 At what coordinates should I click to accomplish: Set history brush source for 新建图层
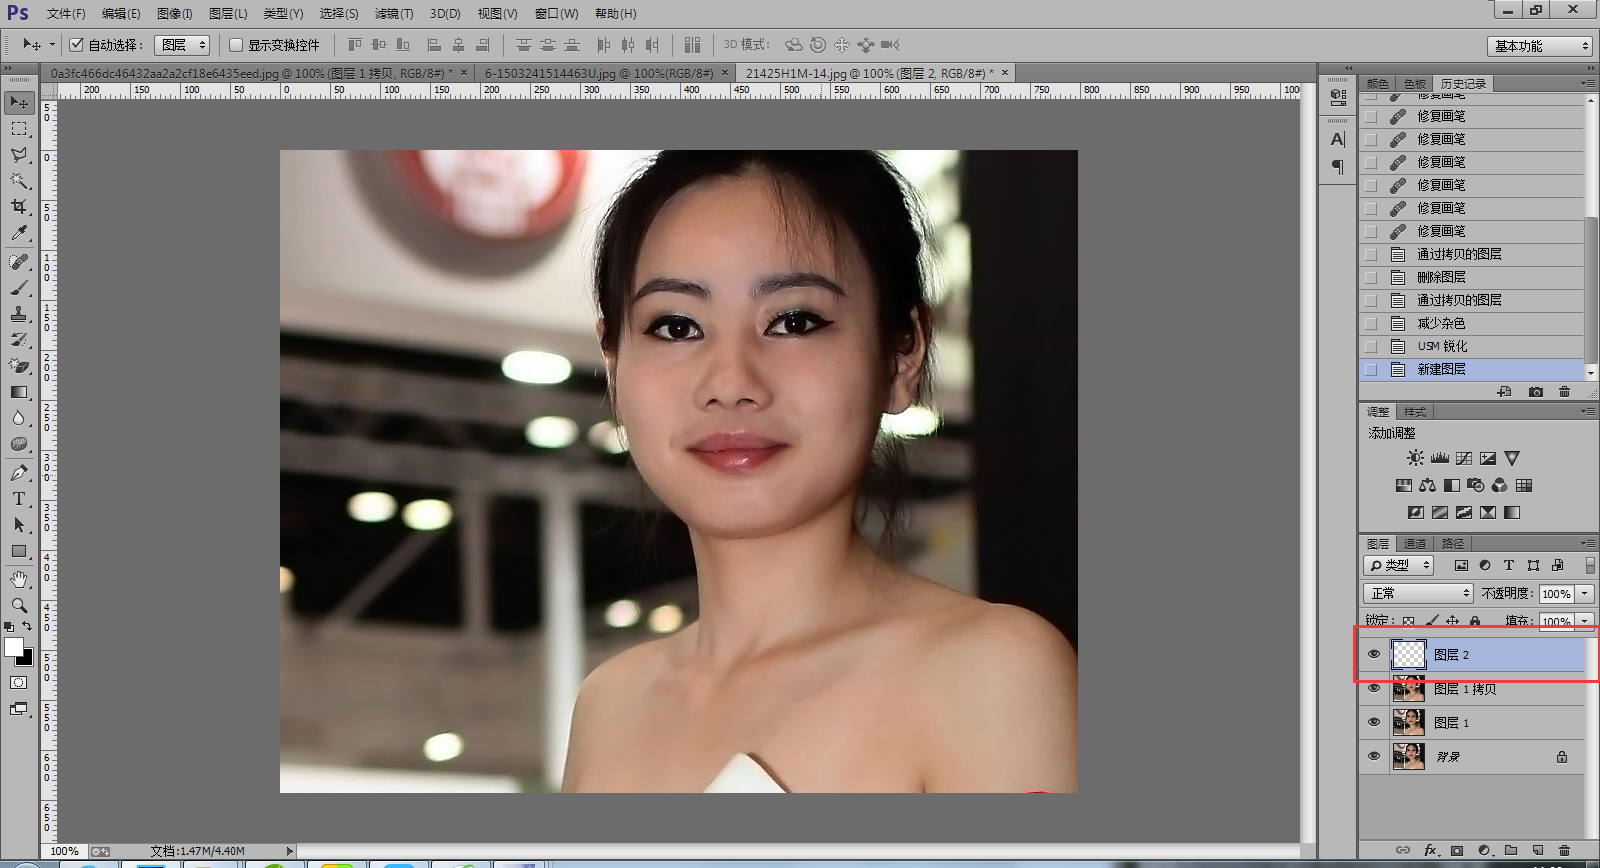pyautogui.click(x=1371, y=369)
